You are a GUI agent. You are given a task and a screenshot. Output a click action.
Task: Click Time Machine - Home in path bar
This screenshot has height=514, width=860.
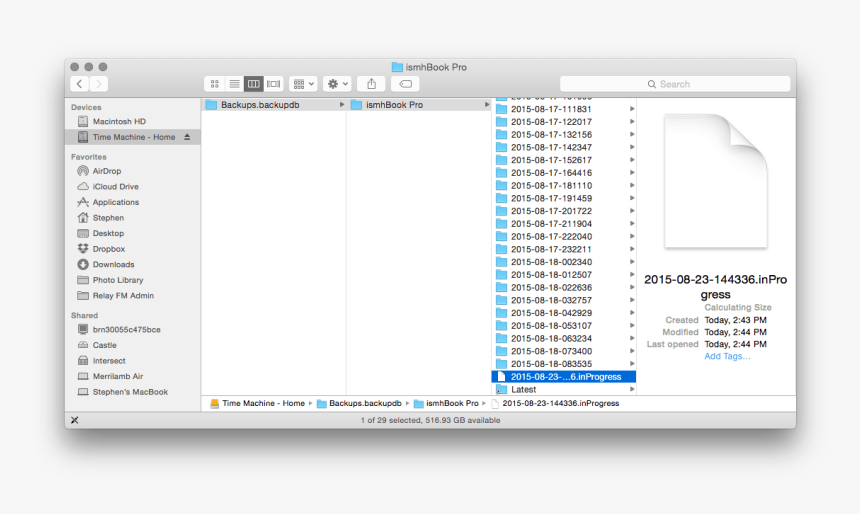point(257,403)
